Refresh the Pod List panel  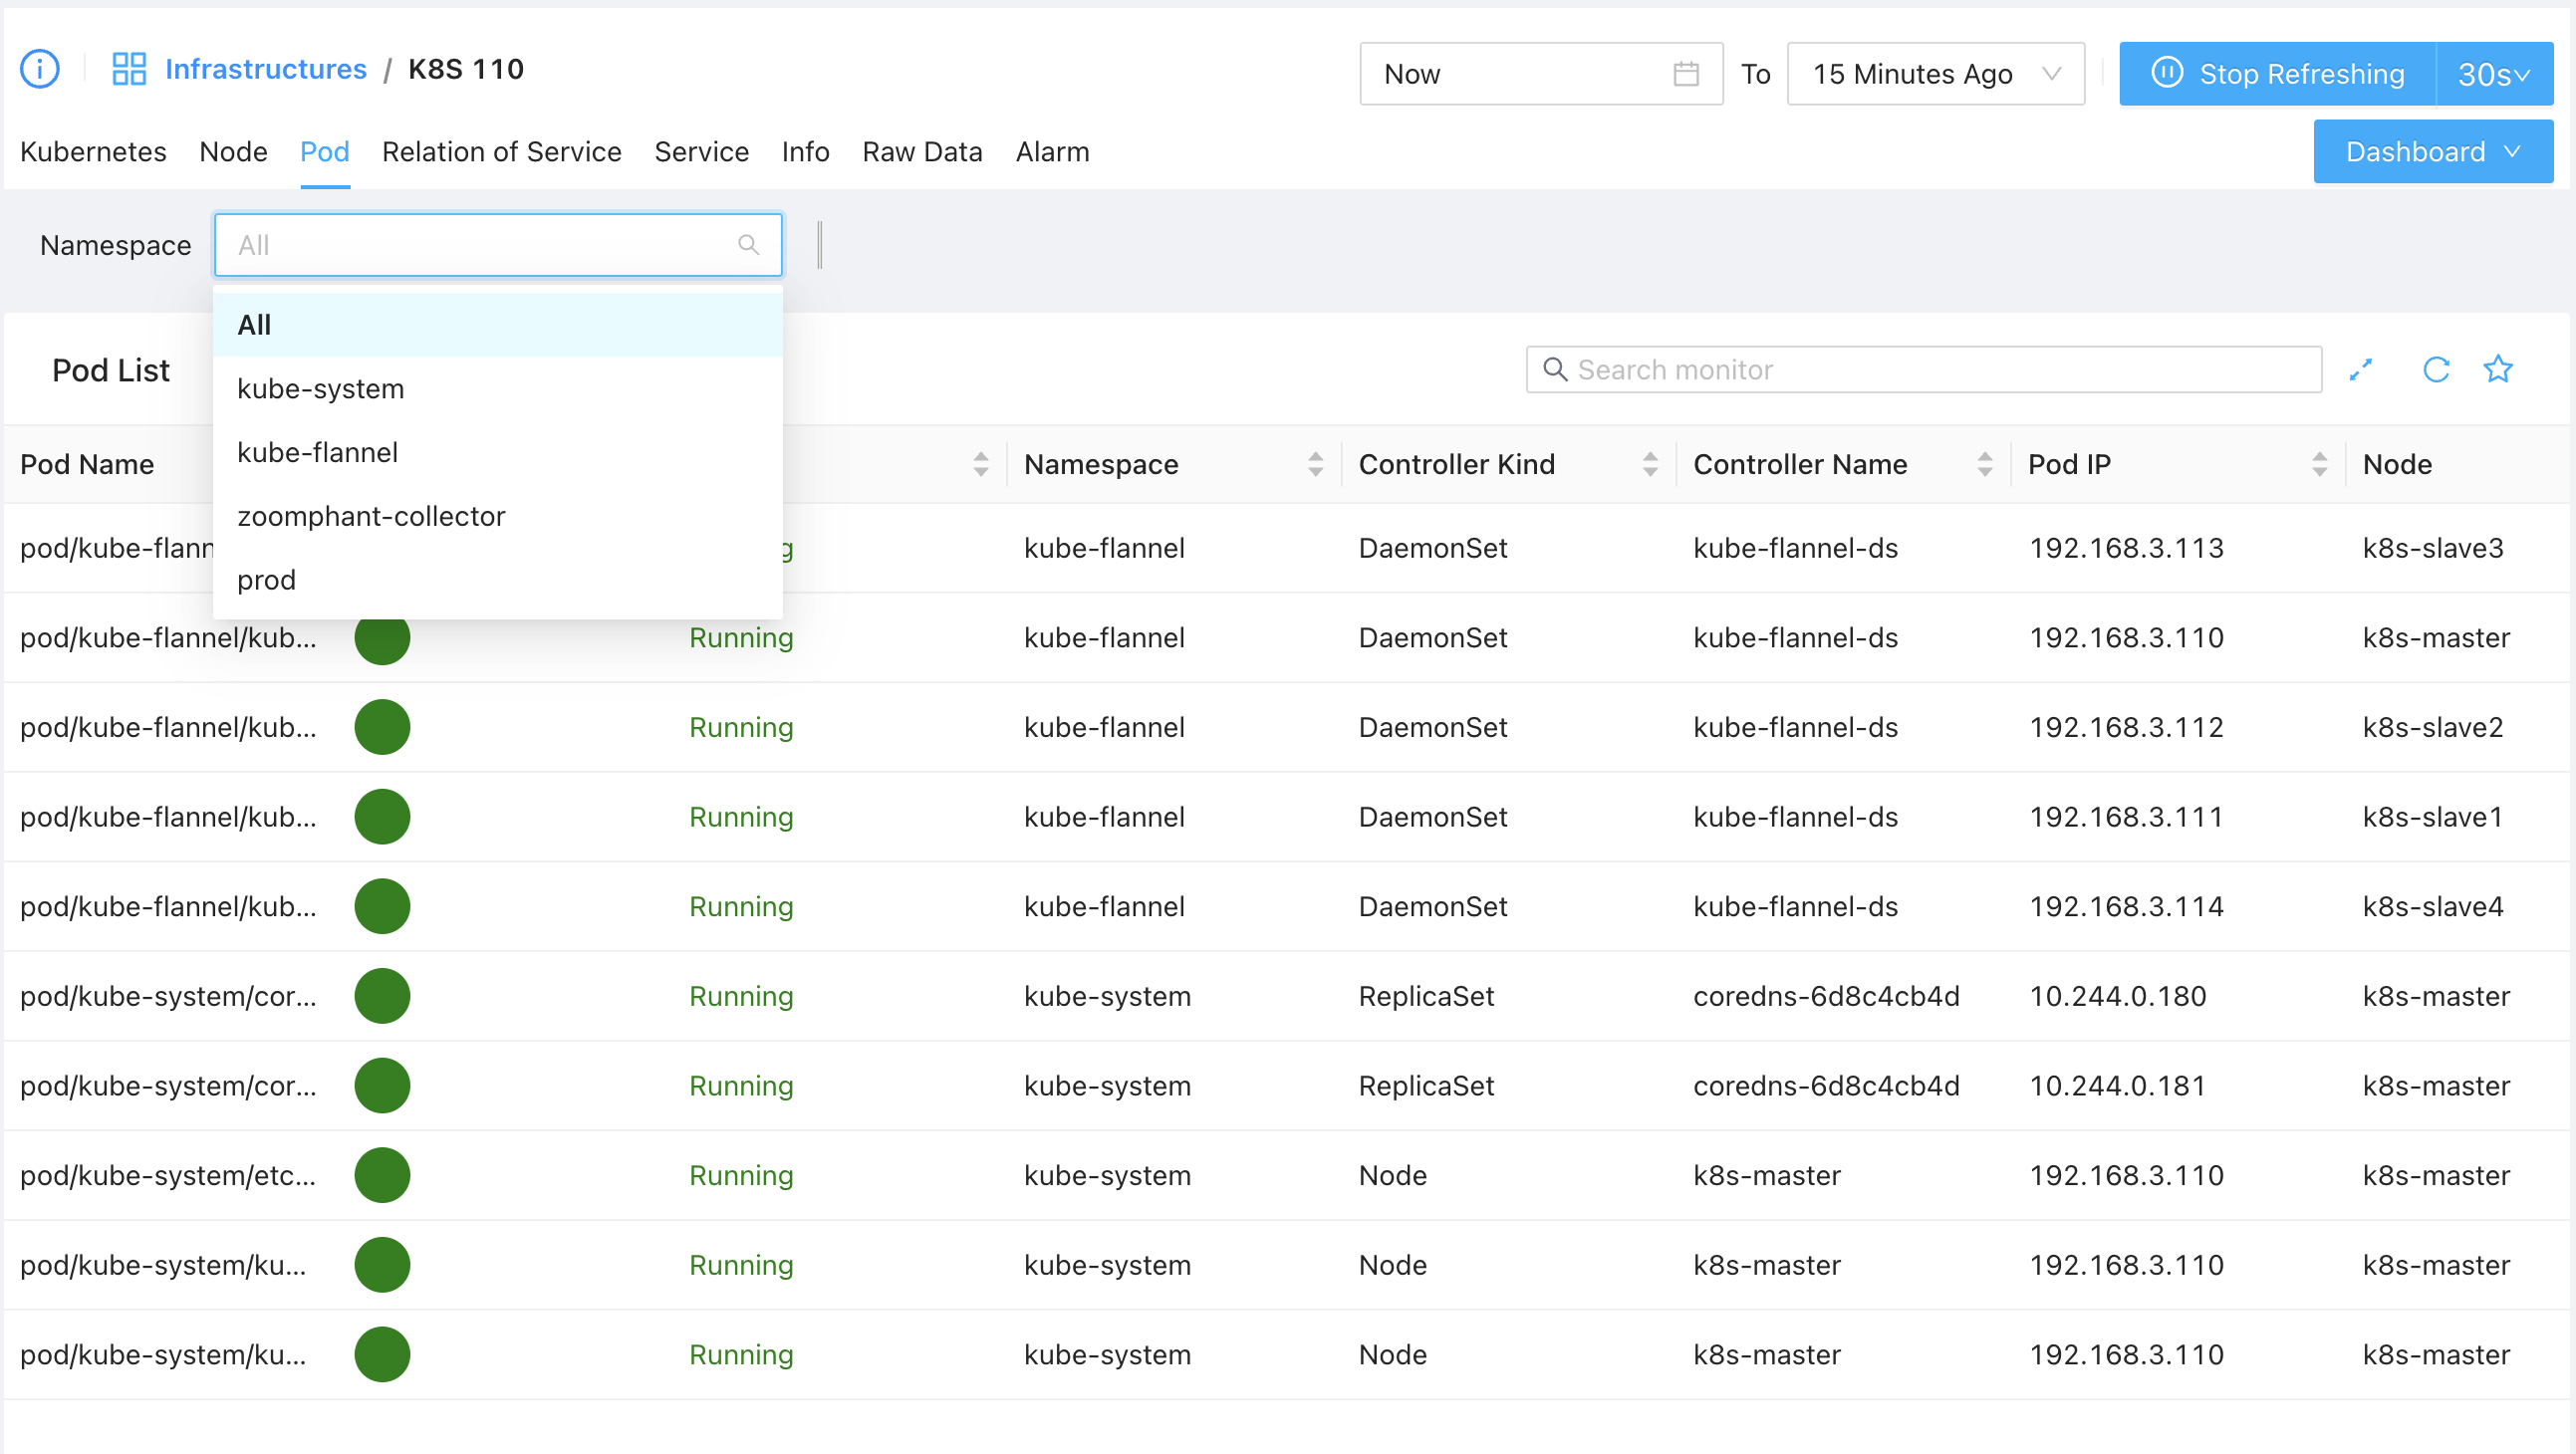pyautogui.click(x=2436, y=370)
